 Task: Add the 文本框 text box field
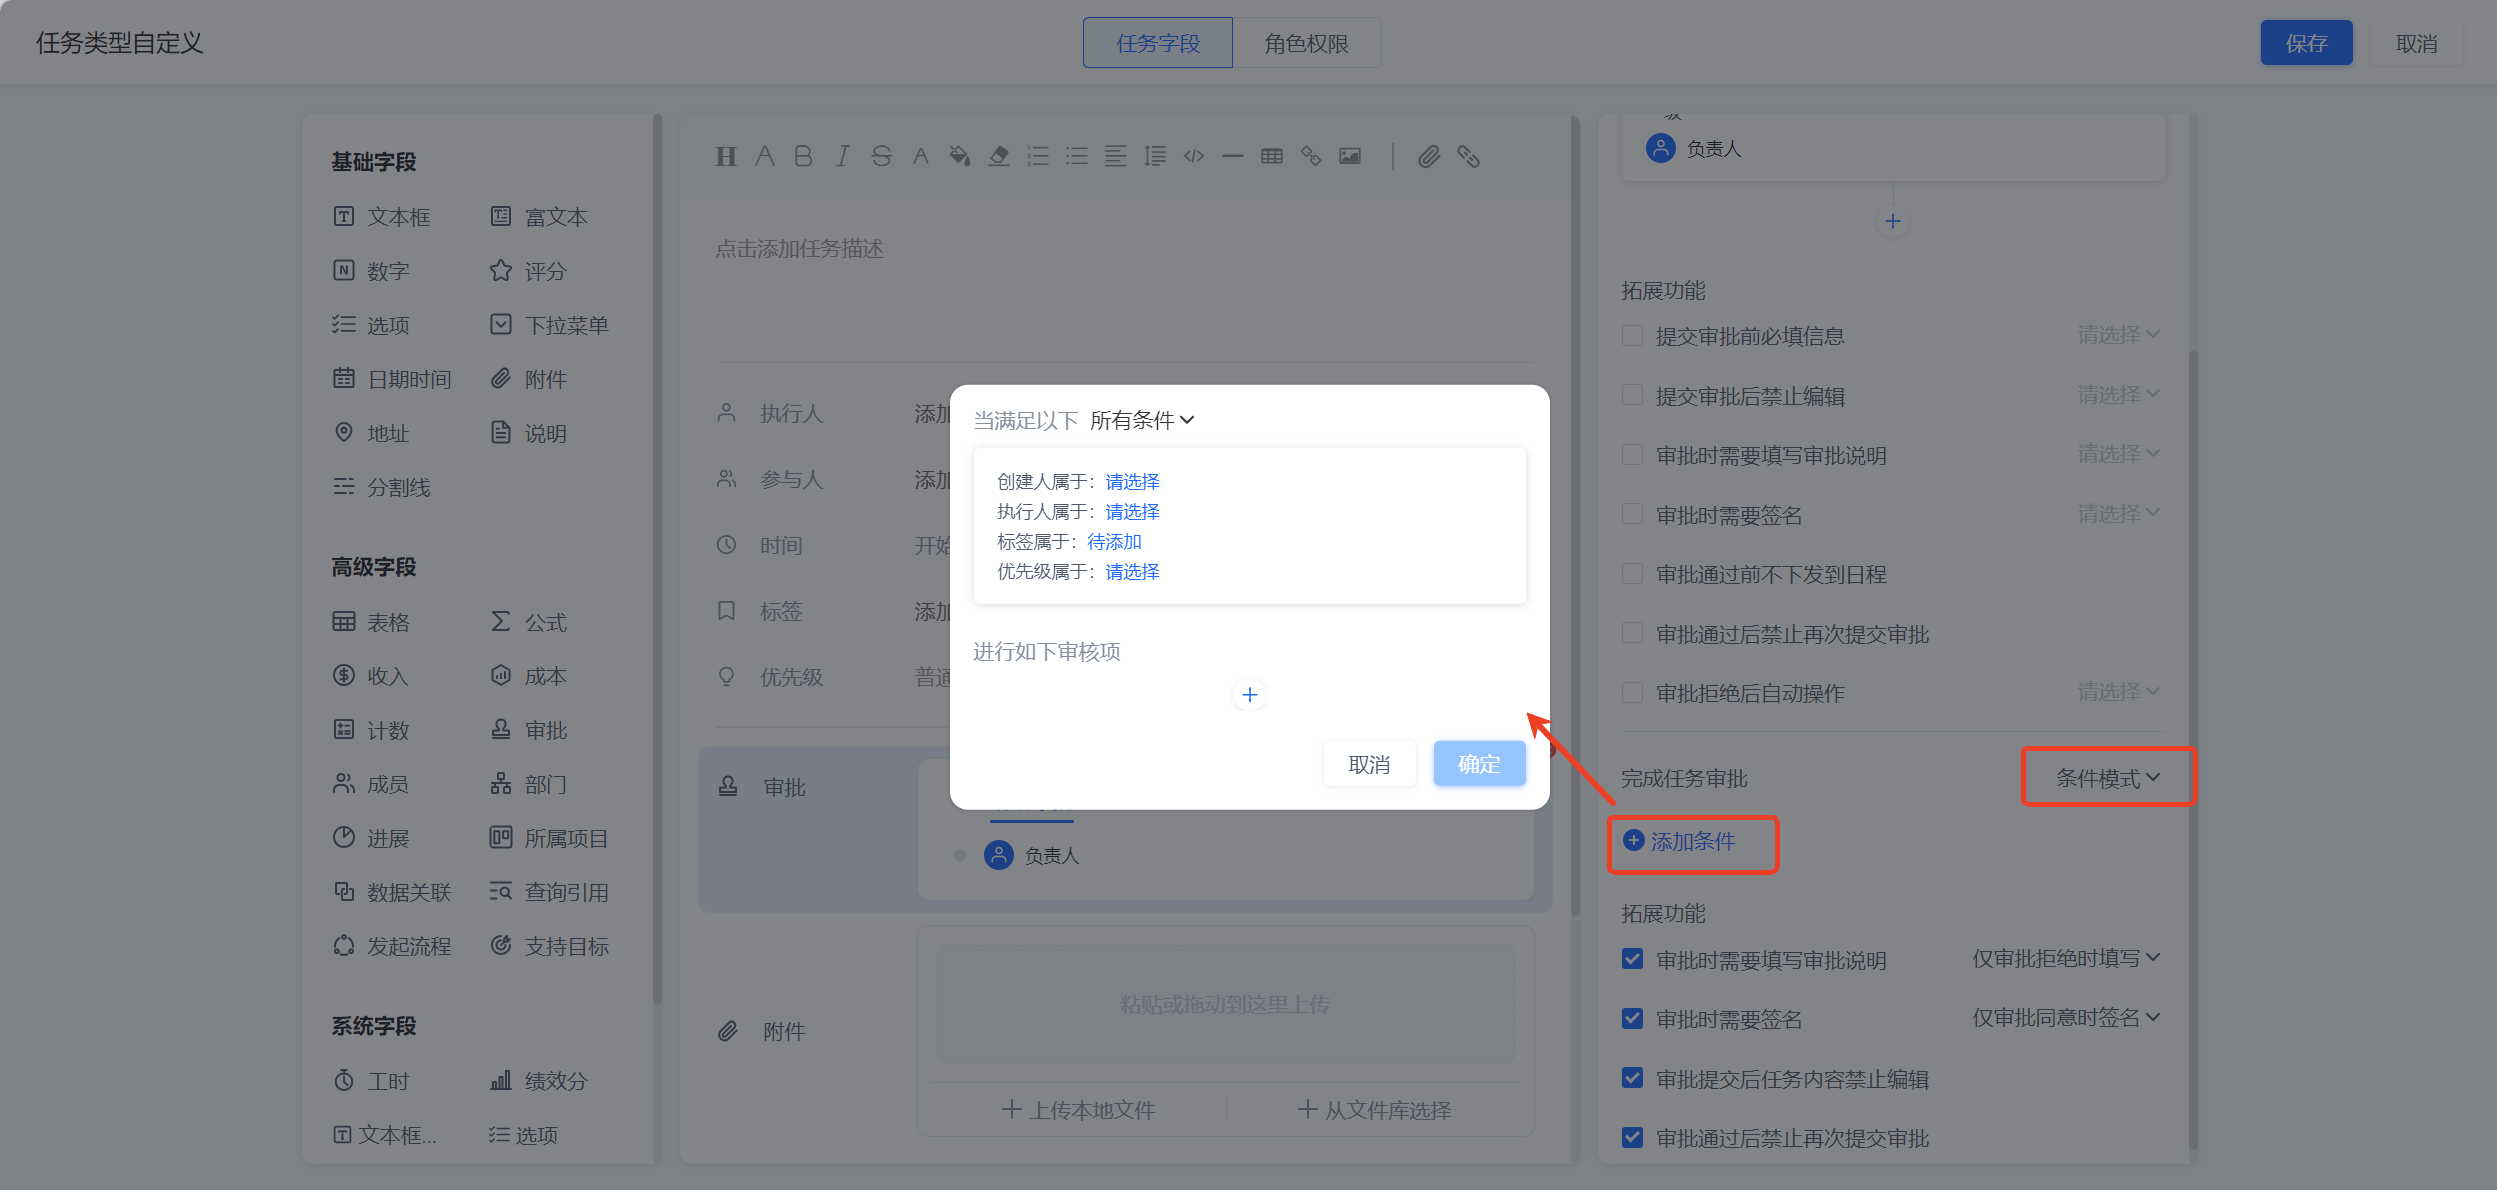[382, 217]
